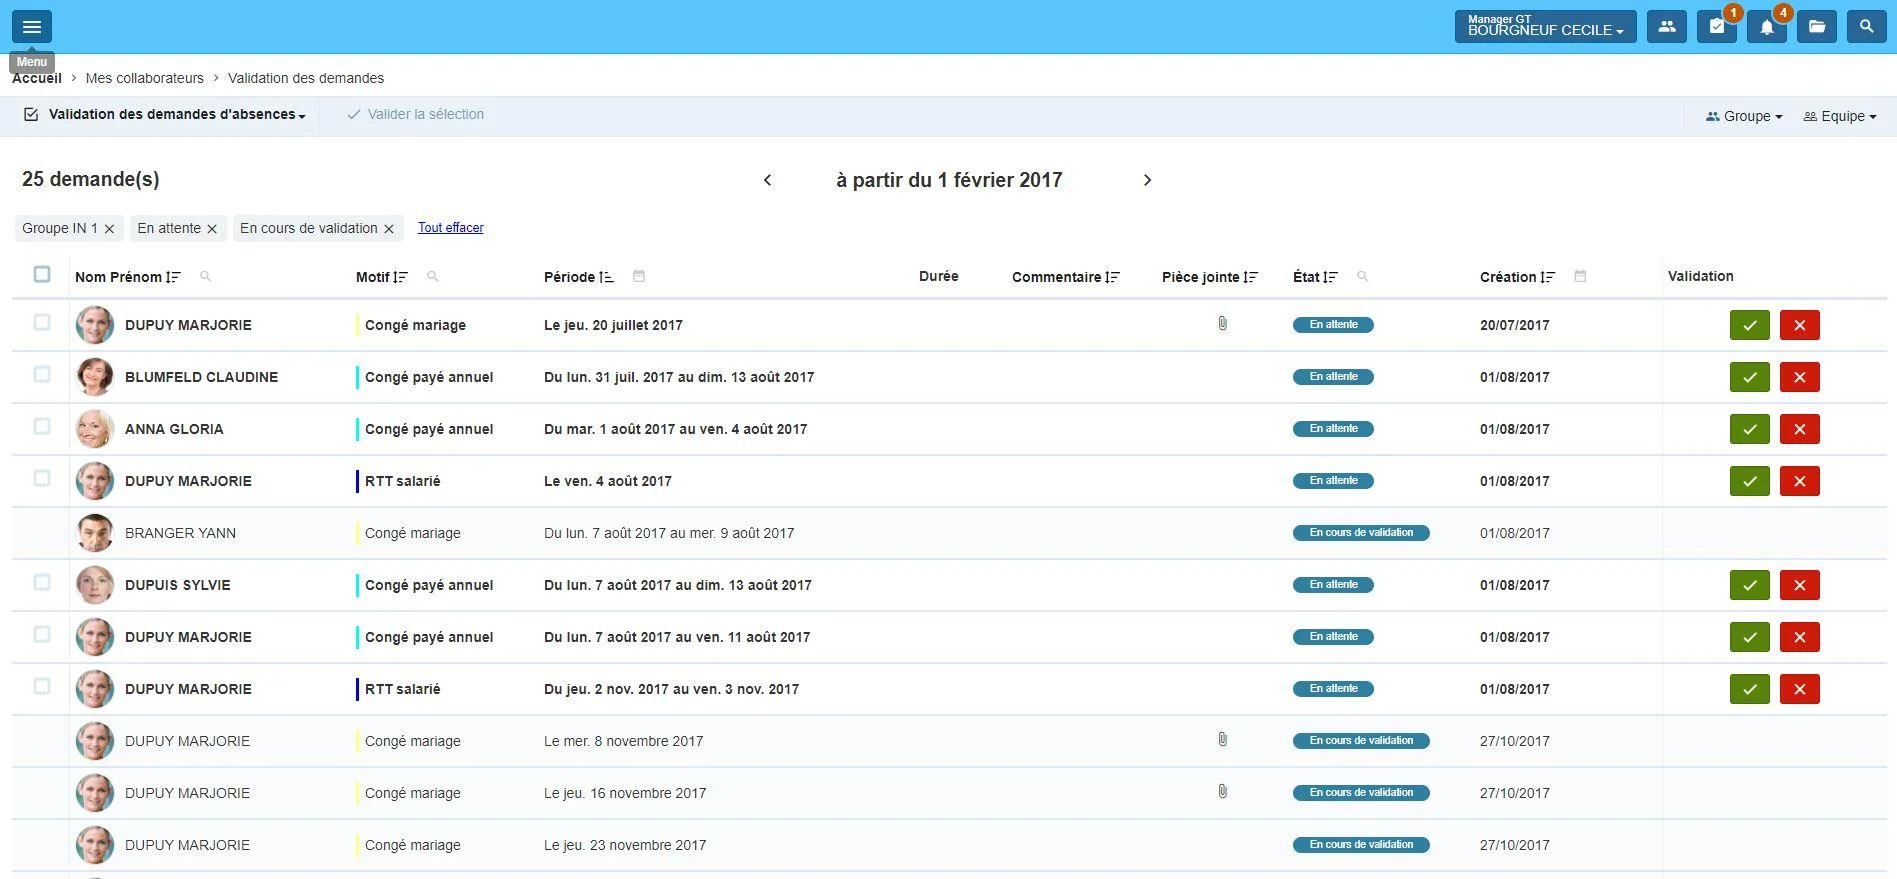Check the Anna Gloria row checkbox
The width and height of the screenshot is (1897, 879).
[x=42, y=426]
